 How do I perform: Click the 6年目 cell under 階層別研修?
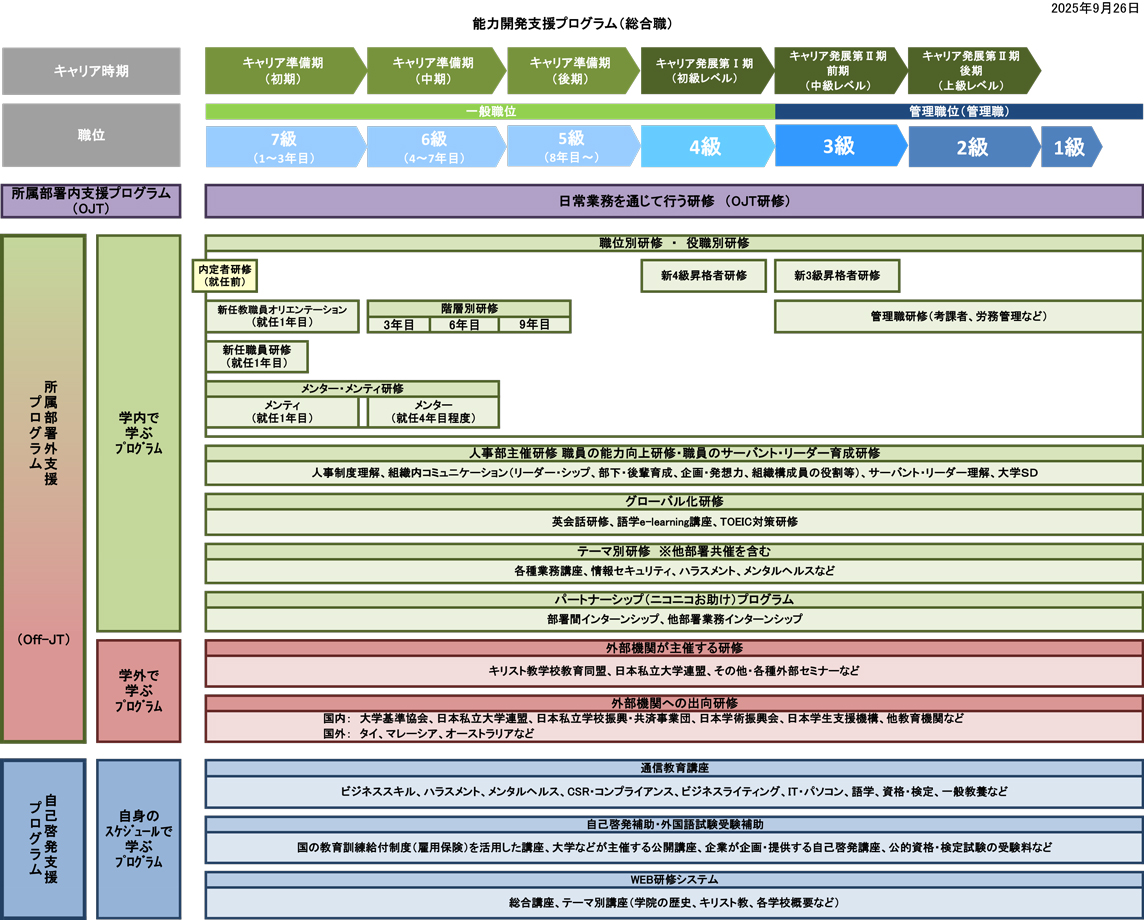(x=469, y=325)
